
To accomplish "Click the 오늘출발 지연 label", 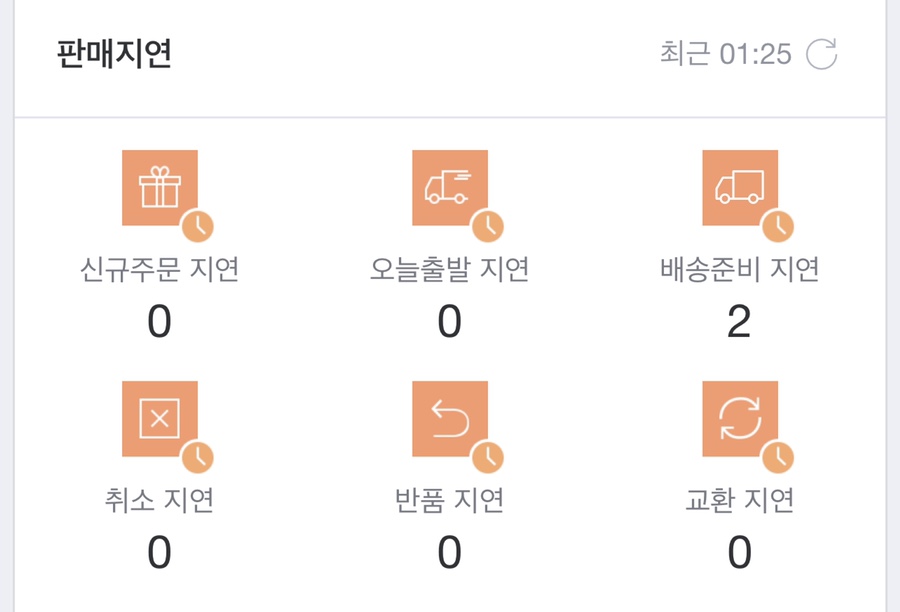I will [449, 269].
